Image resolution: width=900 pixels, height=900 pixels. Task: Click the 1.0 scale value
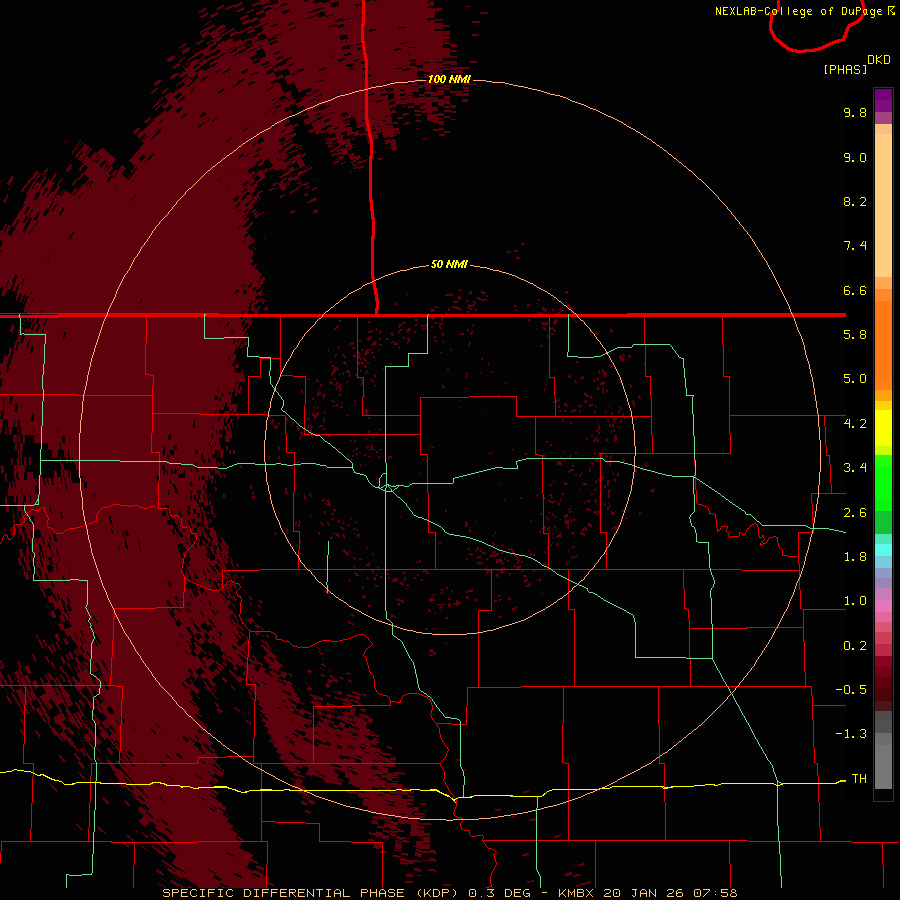point(855,601)
